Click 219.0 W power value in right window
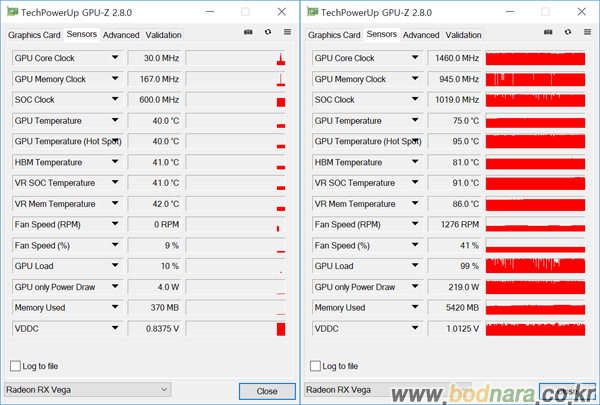 (x=454, y=287)
